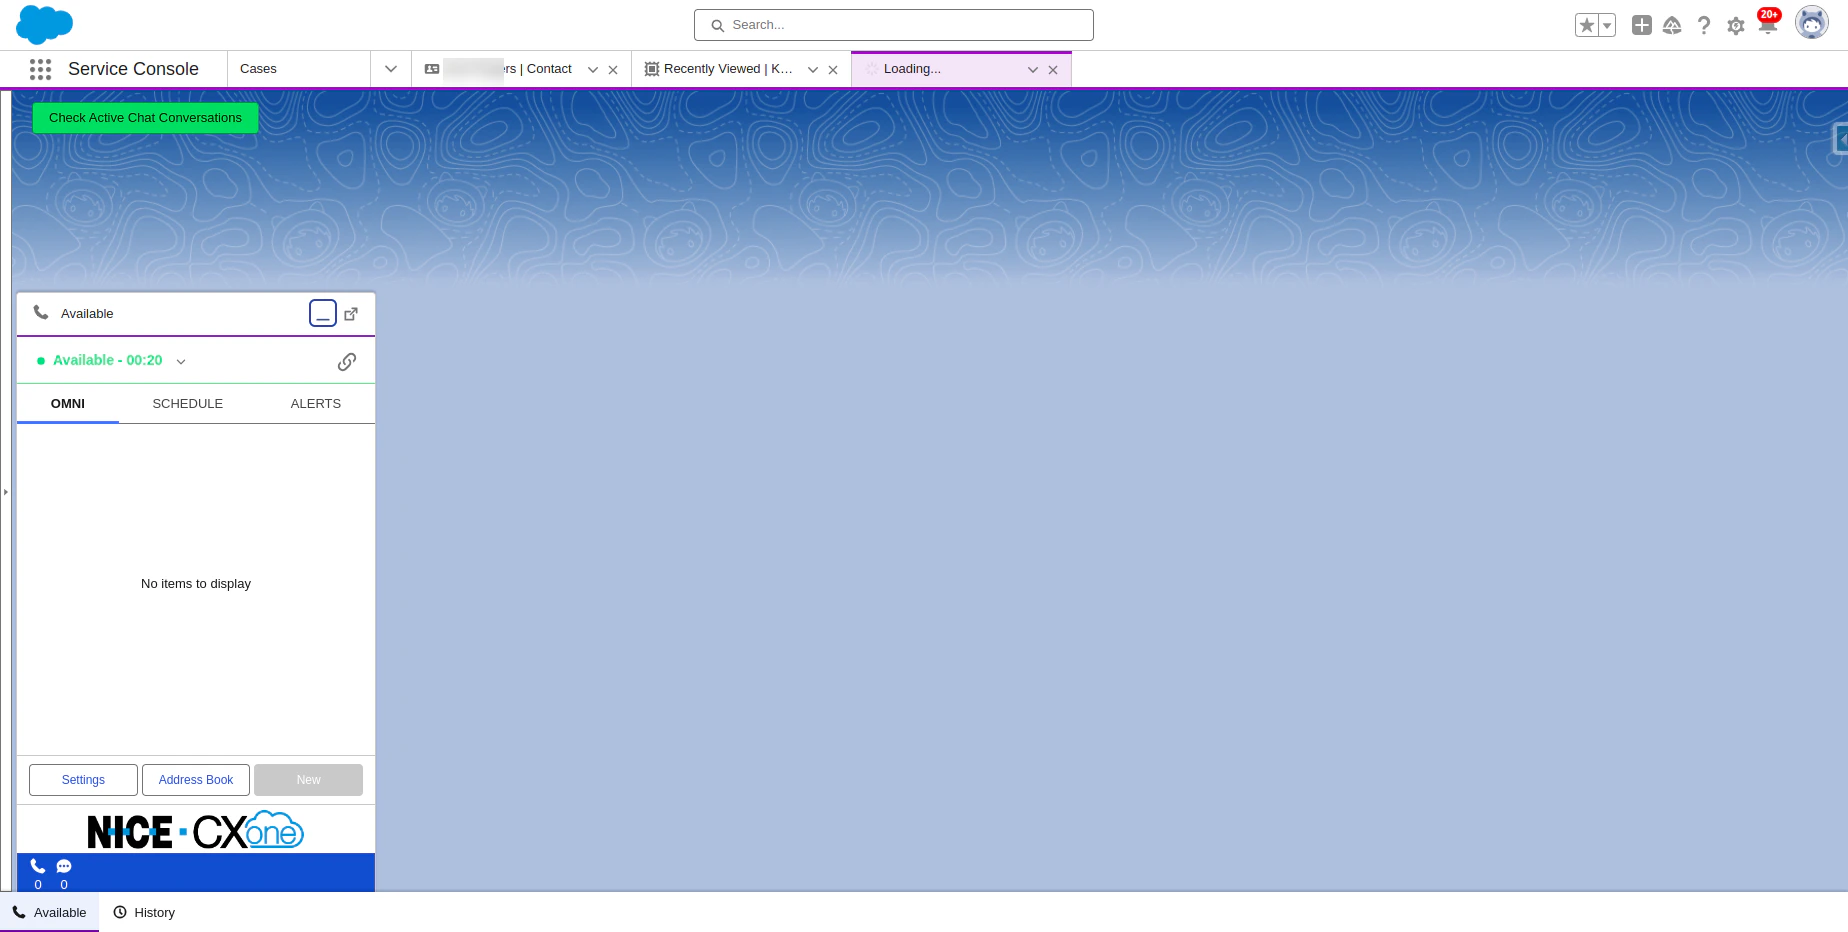Open the Favorites star icon
Screen dimensions: 1848x932
tap(1586, 25)
